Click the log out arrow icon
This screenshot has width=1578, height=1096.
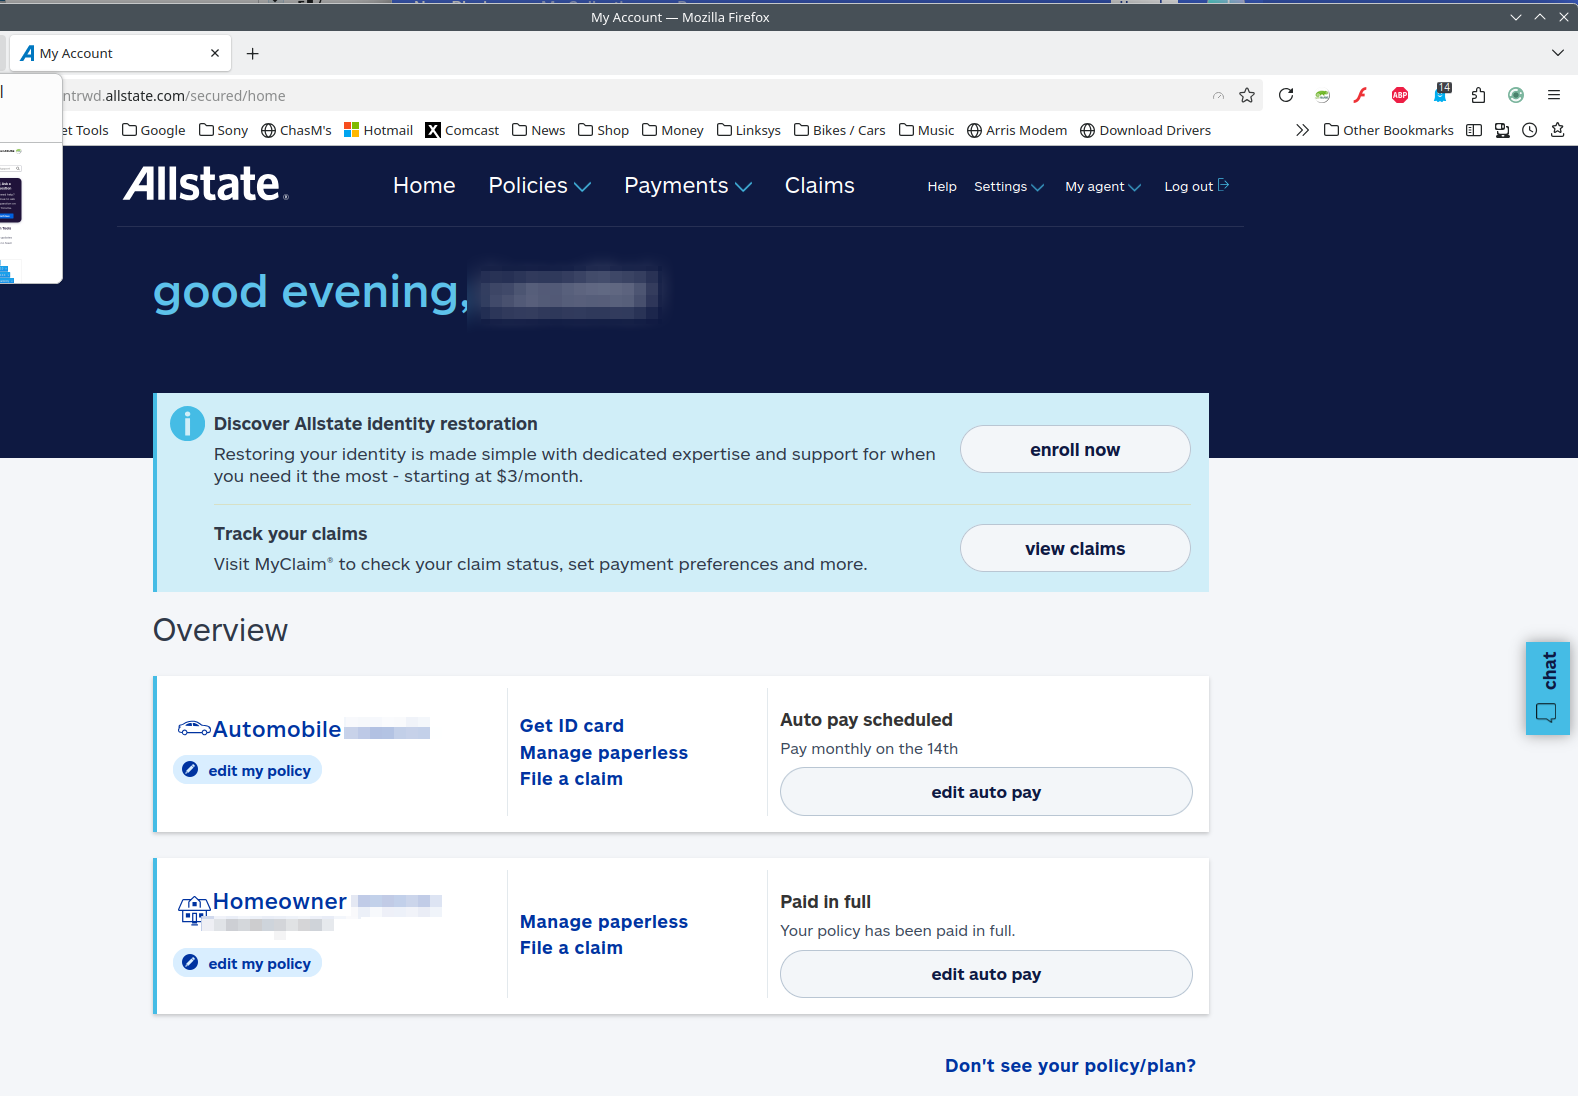(x=1223, y=185)
